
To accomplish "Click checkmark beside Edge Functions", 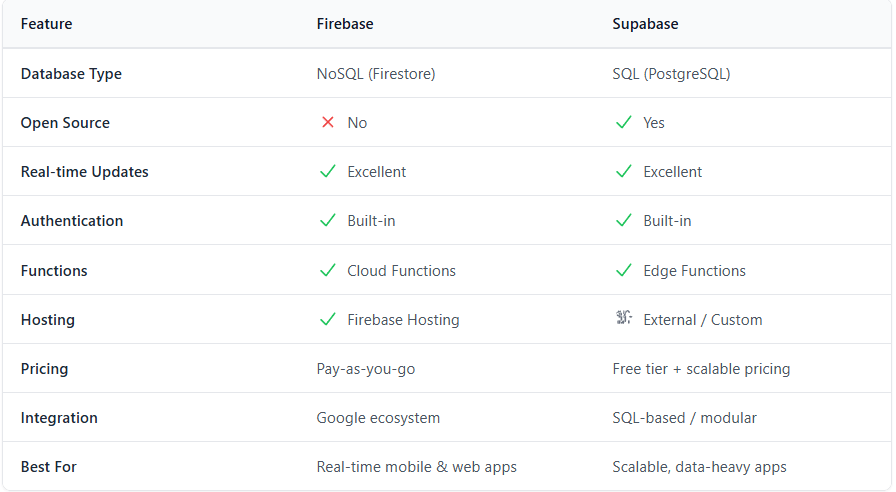I will 623,270.
